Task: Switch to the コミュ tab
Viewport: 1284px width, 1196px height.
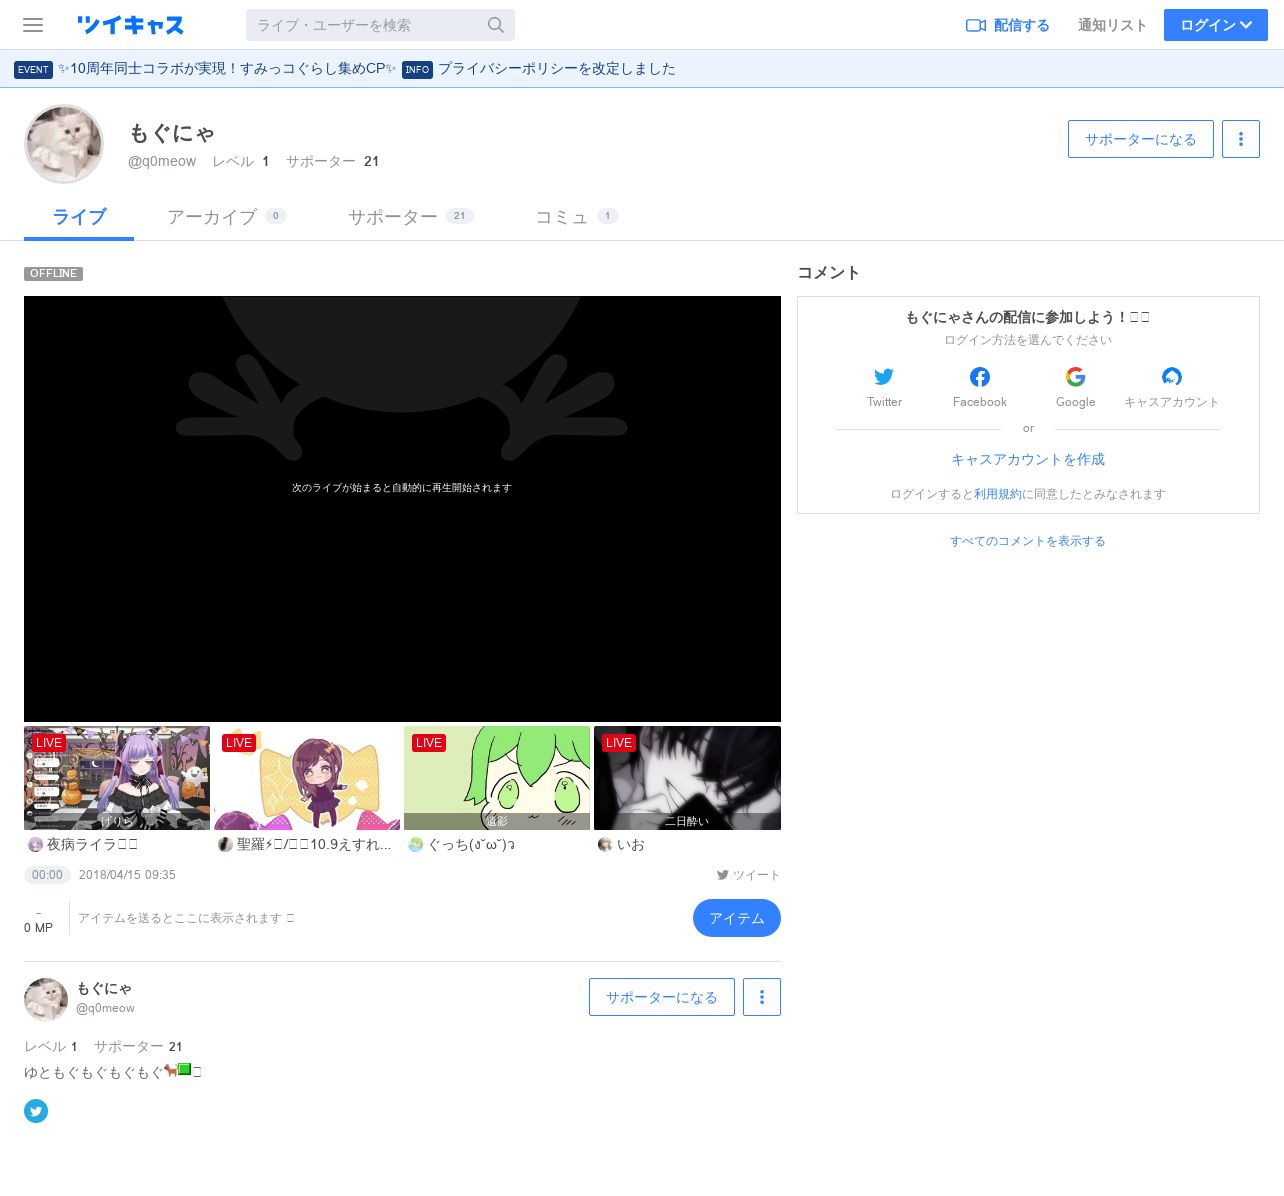Action: coord(577,217)
